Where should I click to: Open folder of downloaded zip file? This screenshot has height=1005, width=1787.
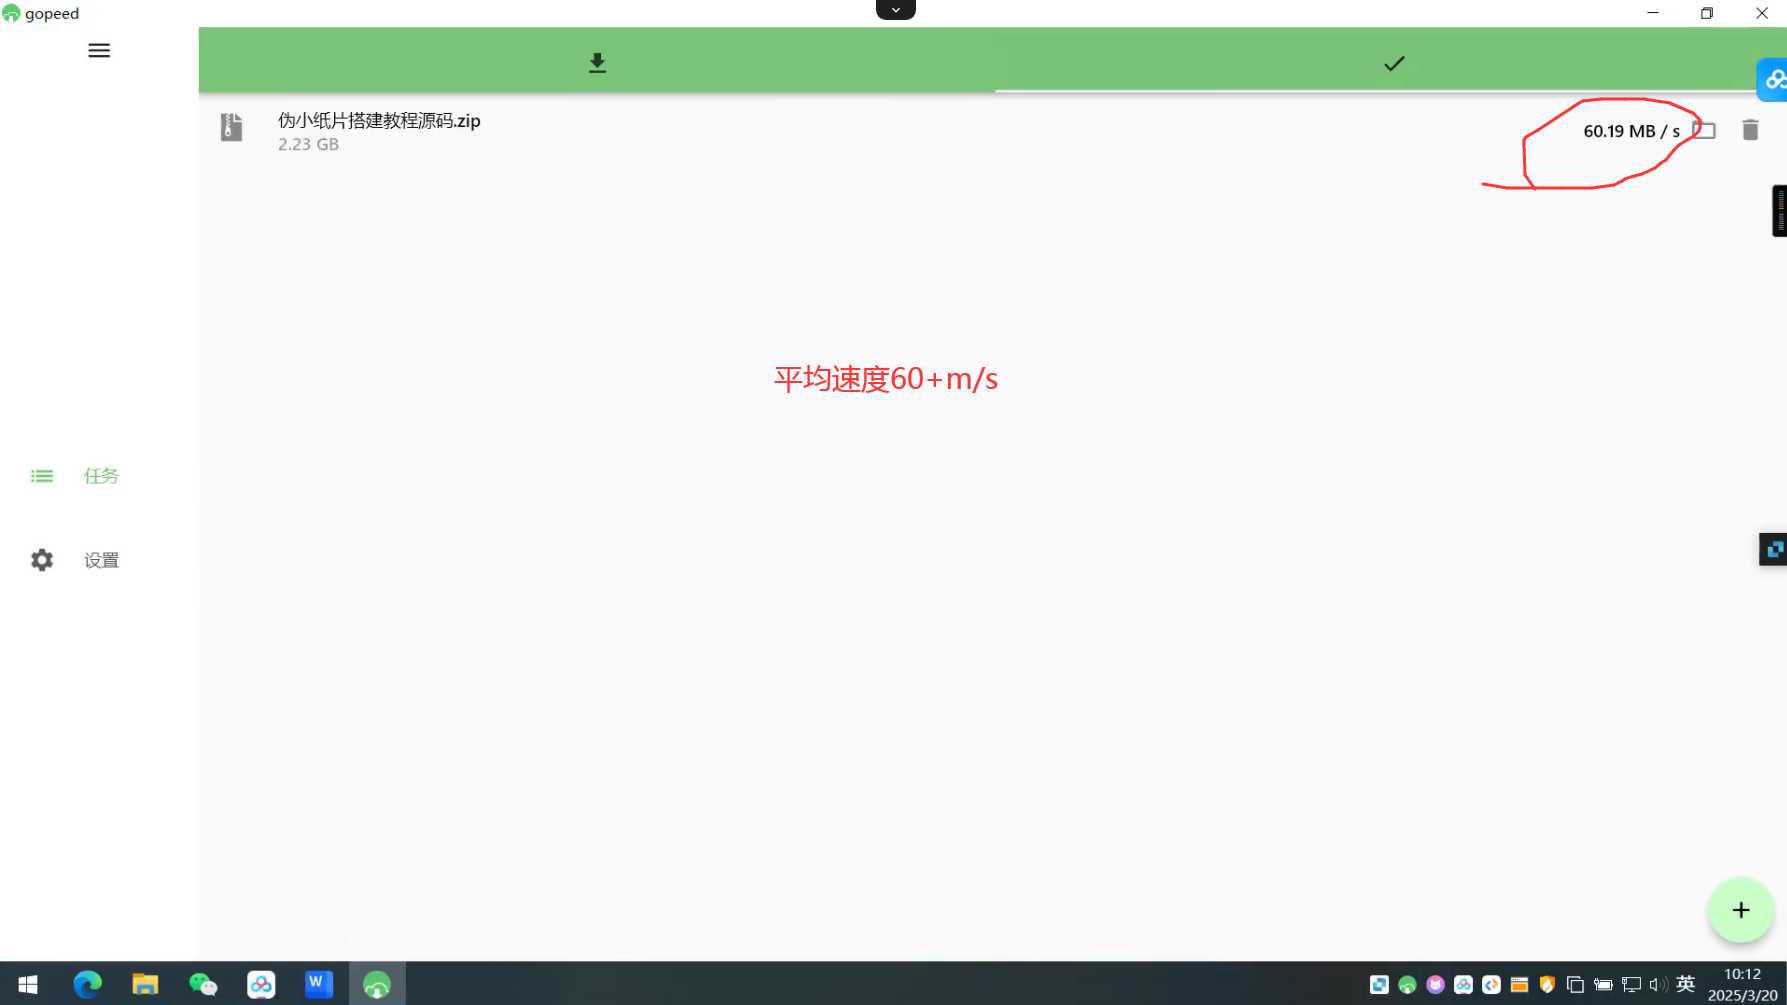1704,131
